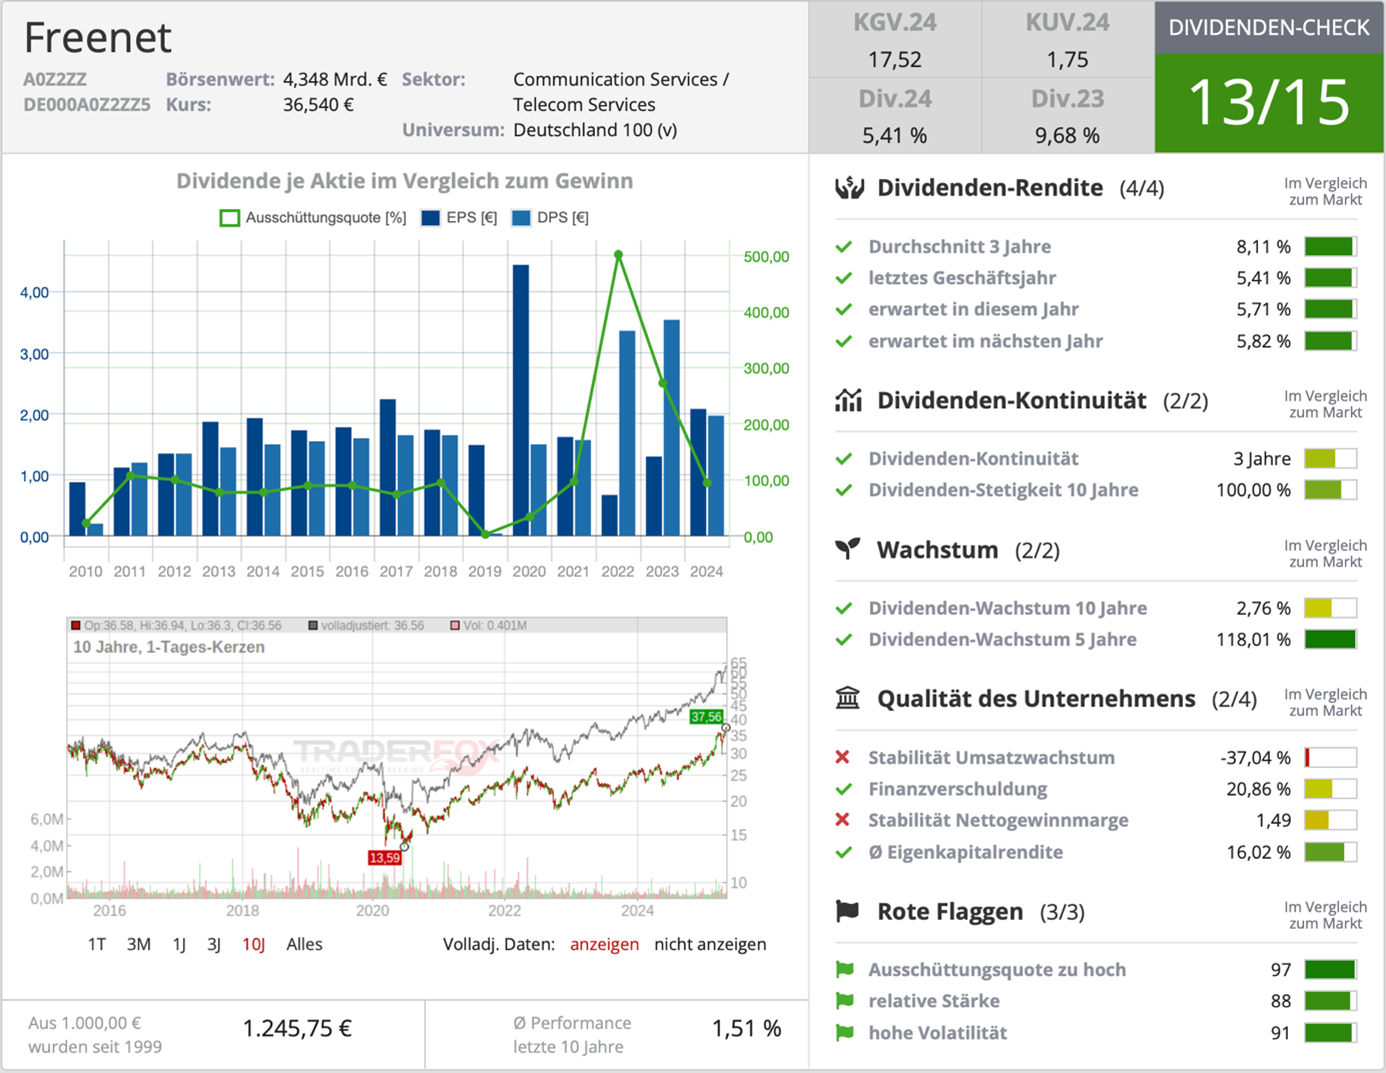This screenshot has width=1386, height=1073.
Task: Toggle EPS [€] legend series
Action: click(x=459, y=217)
